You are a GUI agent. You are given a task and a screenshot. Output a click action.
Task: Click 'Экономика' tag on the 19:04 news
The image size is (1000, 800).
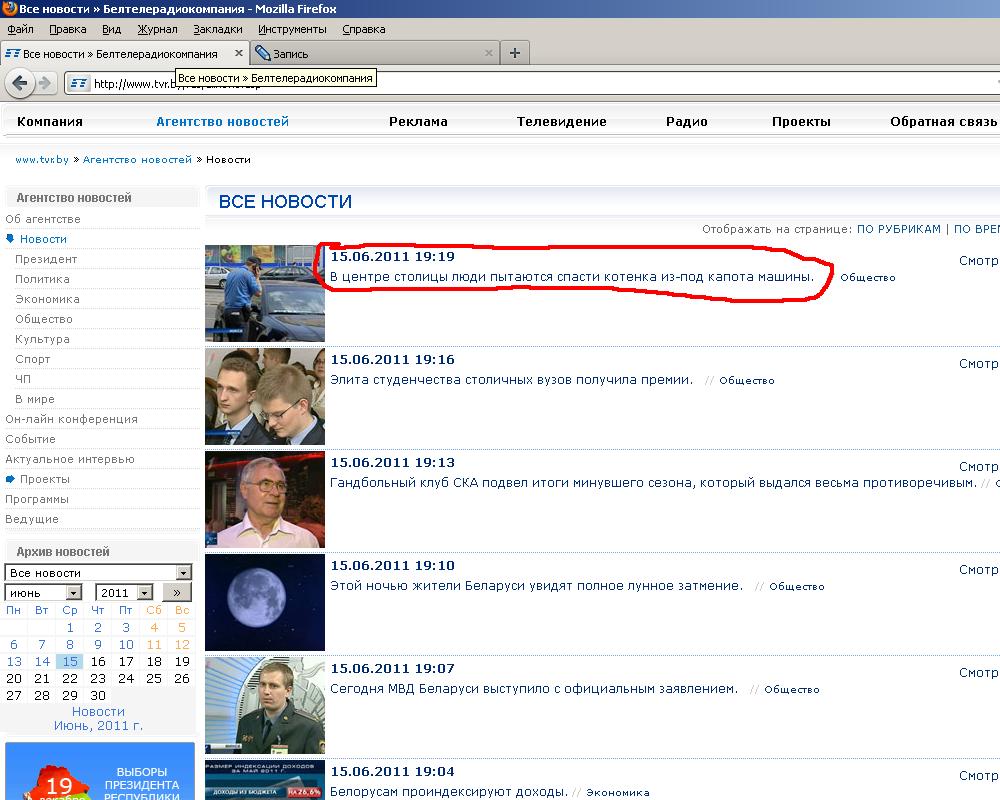(x=618, y=792)
